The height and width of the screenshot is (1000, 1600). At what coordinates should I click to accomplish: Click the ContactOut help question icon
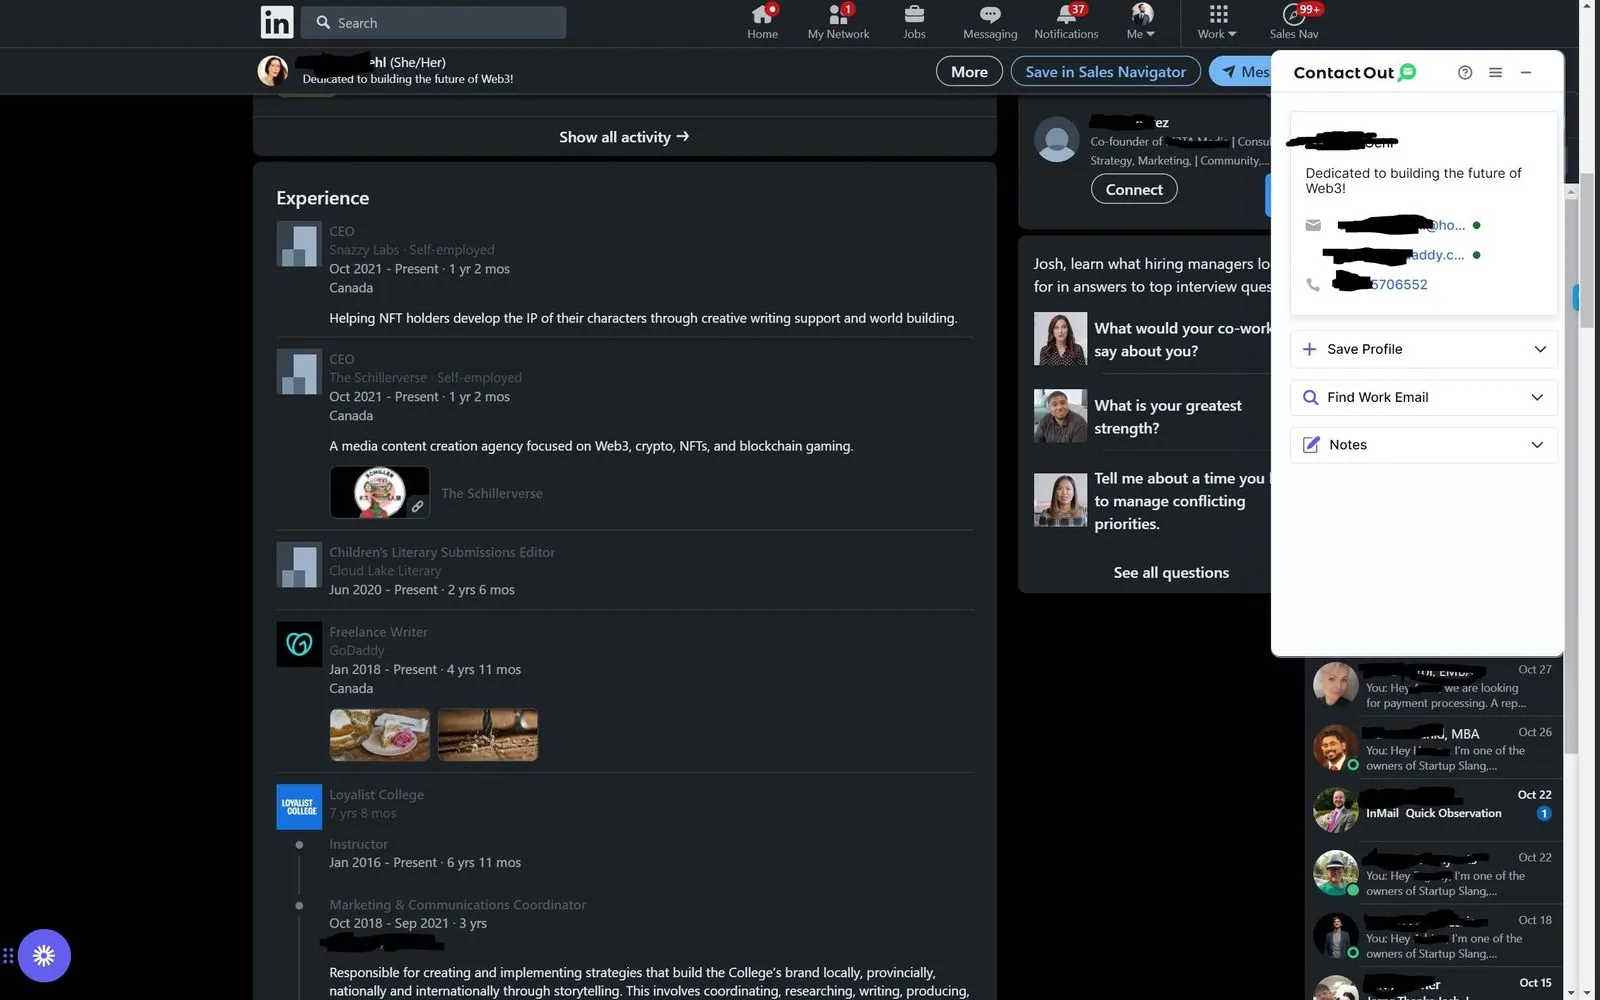(1465, 72)
